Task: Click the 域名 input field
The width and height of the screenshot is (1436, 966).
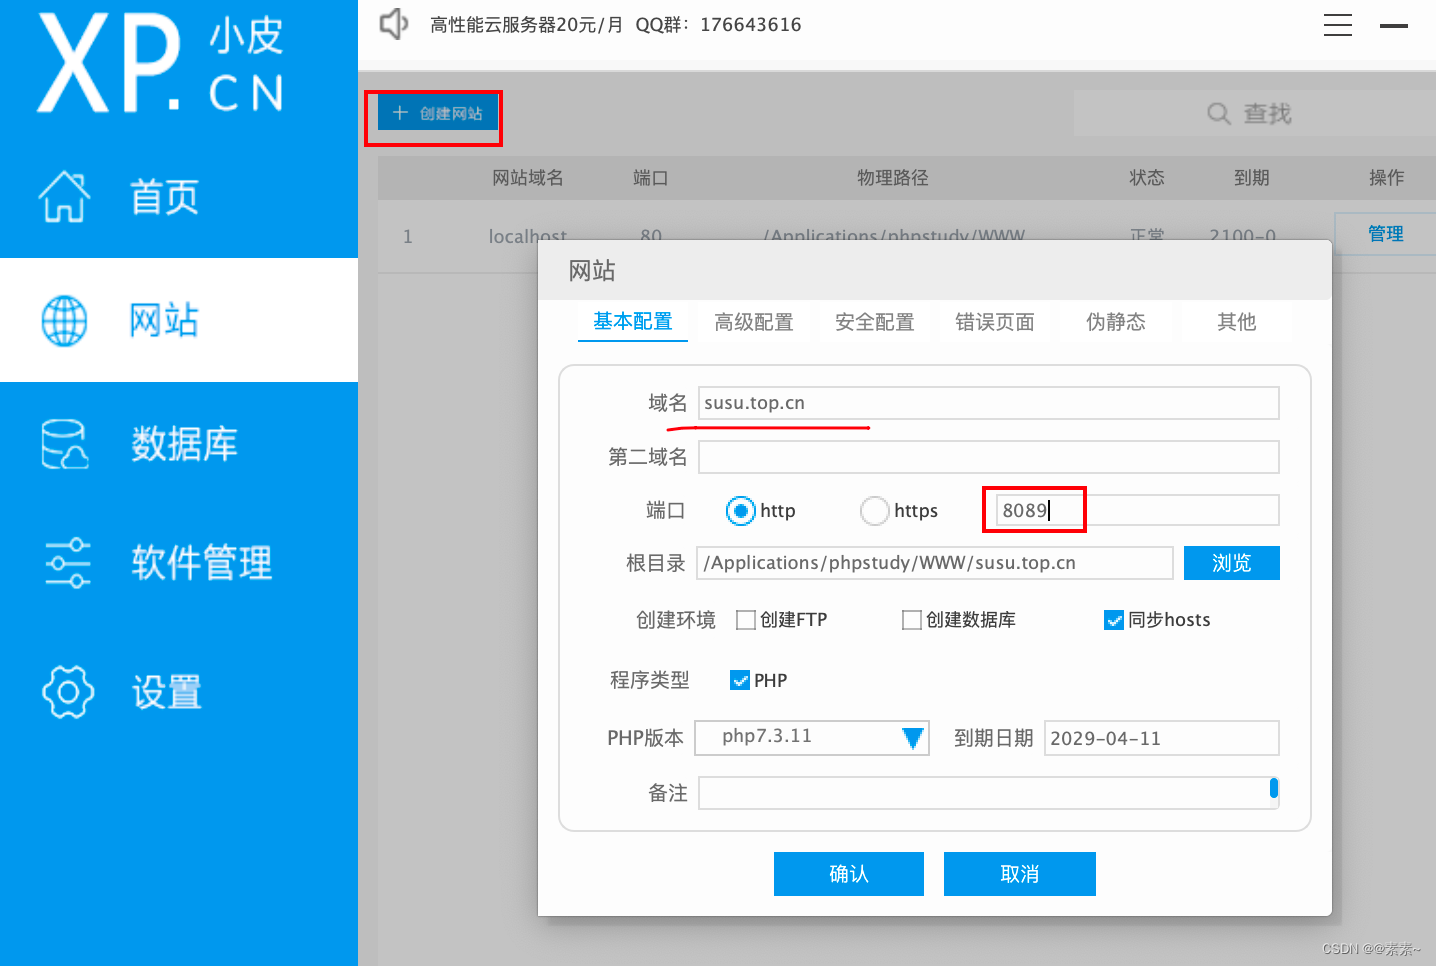Action: click(988, 403)
